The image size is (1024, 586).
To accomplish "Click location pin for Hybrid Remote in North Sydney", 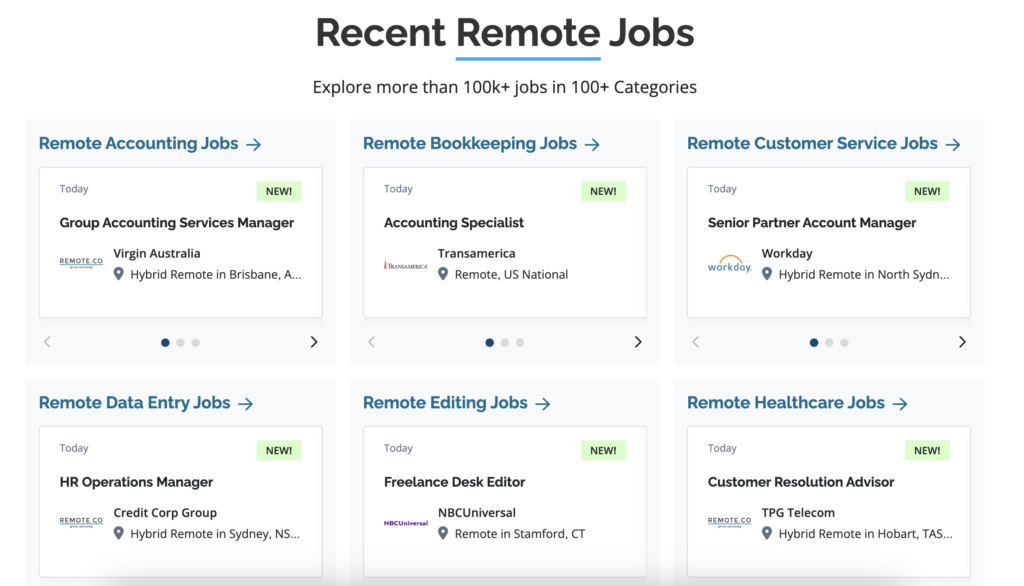I will (x=767, y=274).
